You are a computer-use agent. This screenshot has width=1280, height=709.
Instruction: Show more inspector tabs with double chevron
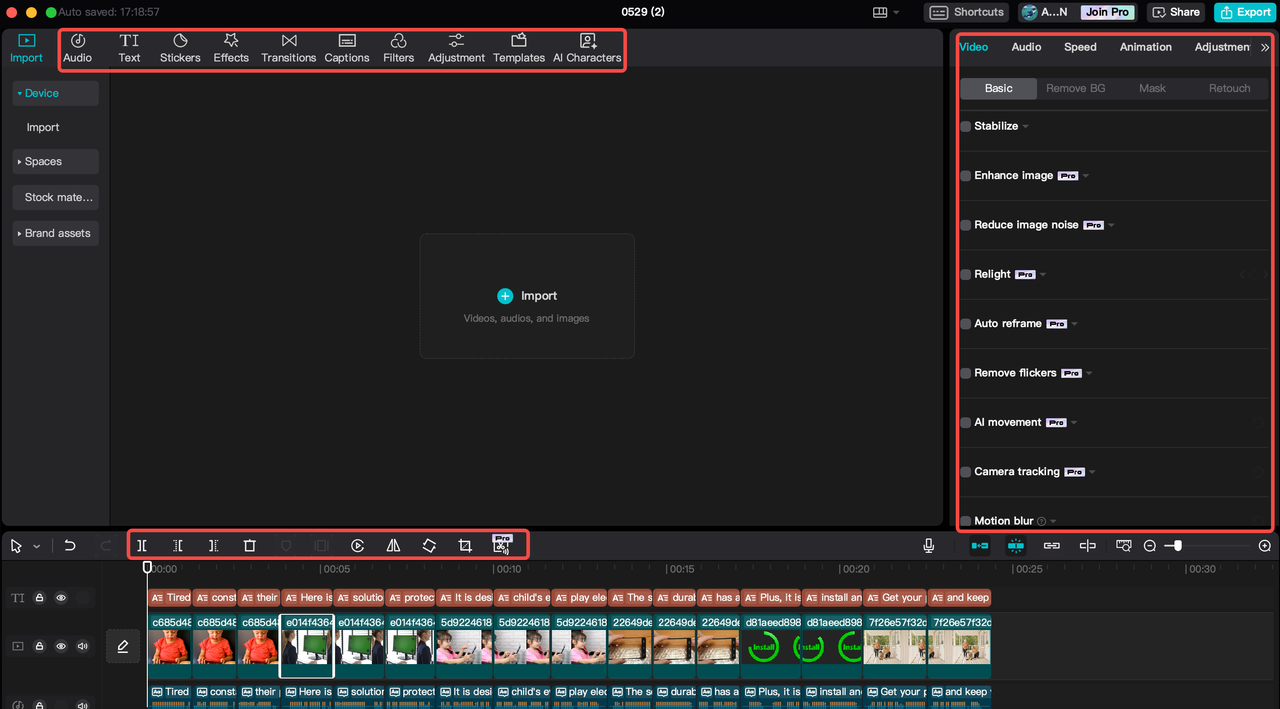pos(1265,47)
